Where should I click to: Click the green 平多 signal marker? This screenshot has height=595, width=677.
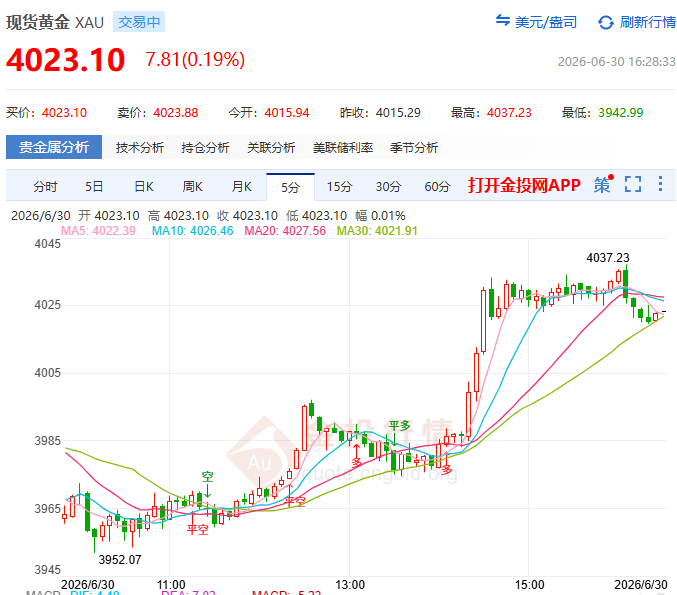pos(399,426)
